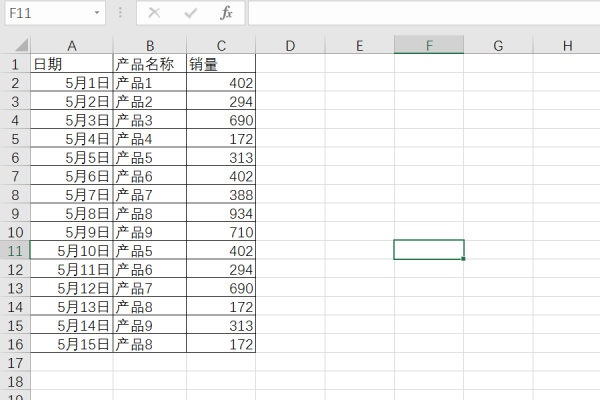The width and height of the screenshot is (600, 400).
Task: Click sales value 710
Action: tap(221, 232)
